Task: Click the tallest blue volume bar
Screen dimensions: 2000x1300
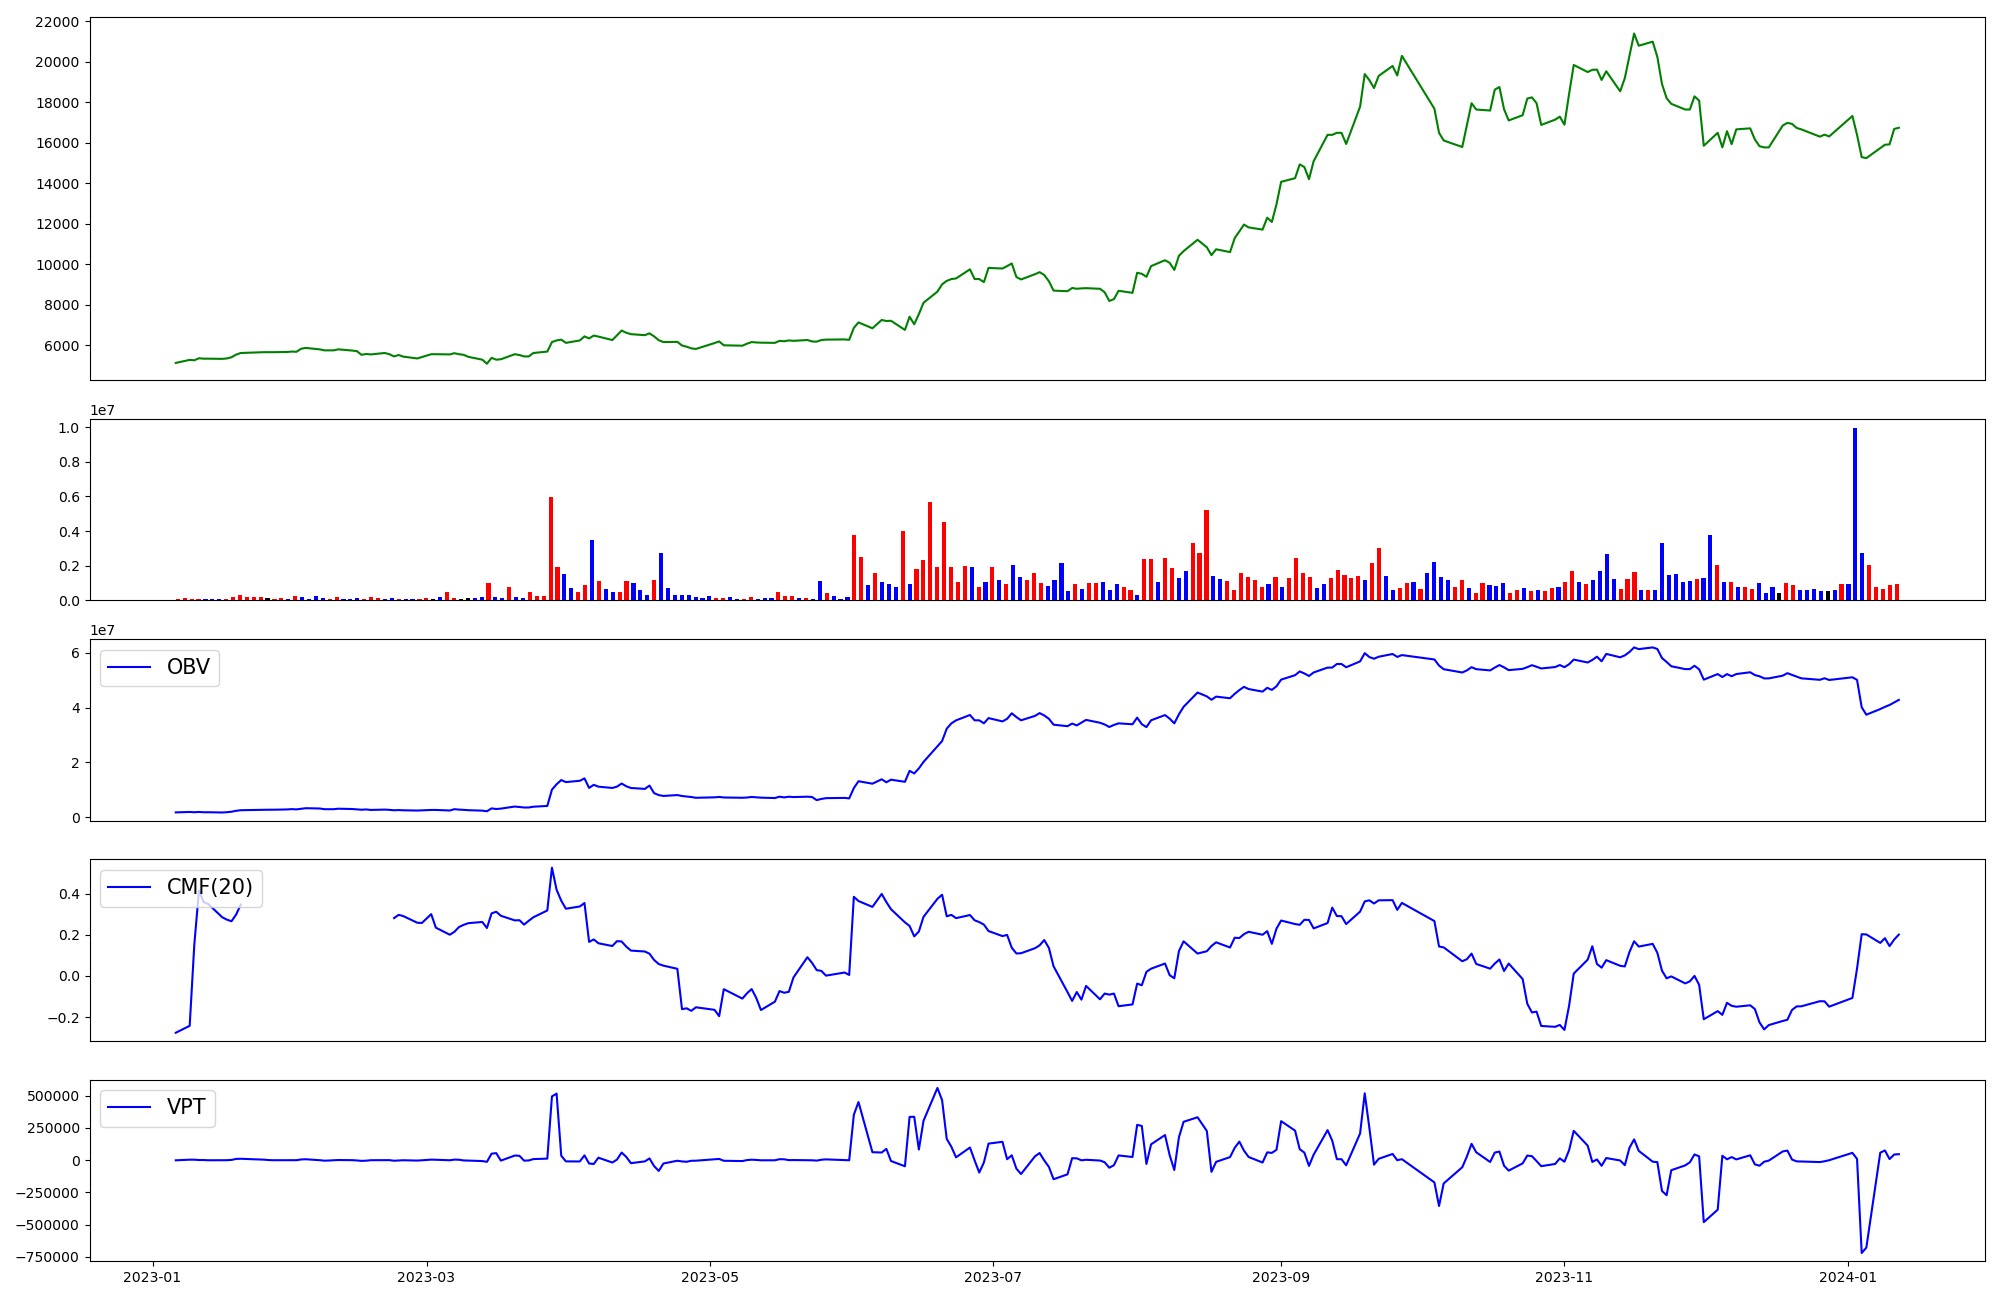Action: coord(1855,515)
